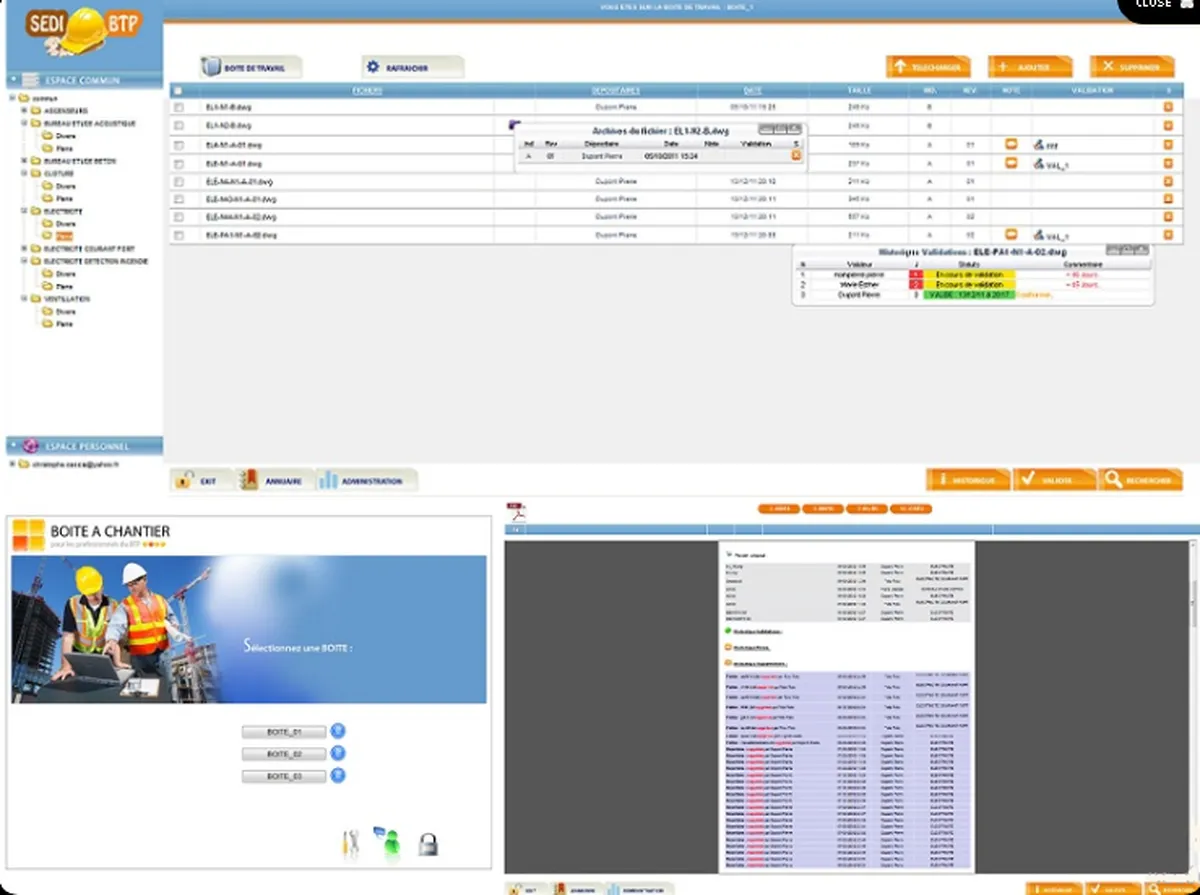The height and width of the screenshot is (895, 1200).
Task: Select the BOITE_01 button
Action: (284, 732)
